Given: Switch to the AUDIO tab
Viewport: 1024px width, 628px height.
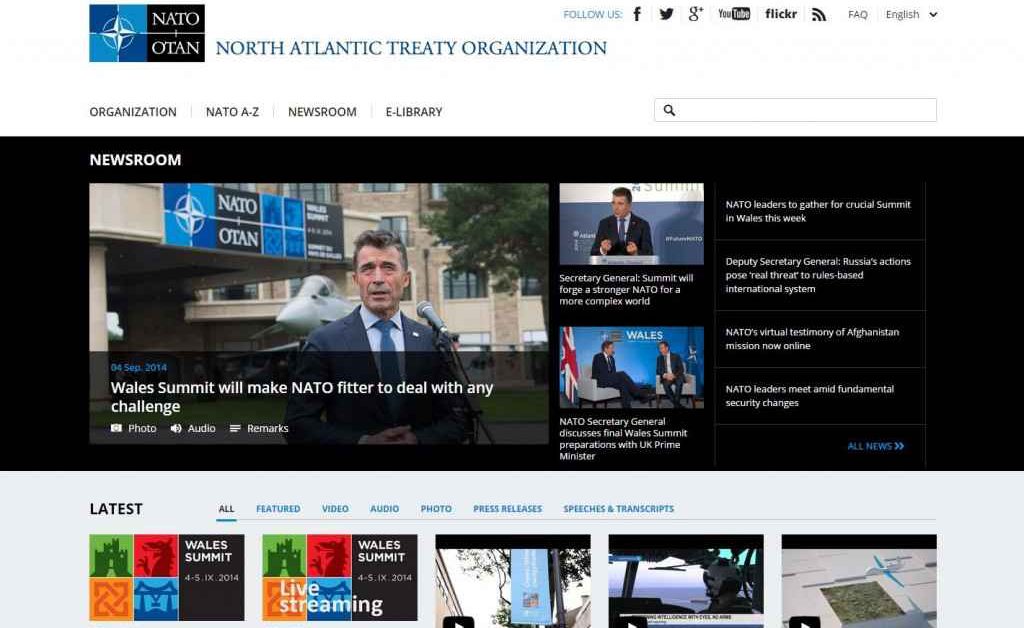Looking at the screenshot, I should [x=385, y=509].
